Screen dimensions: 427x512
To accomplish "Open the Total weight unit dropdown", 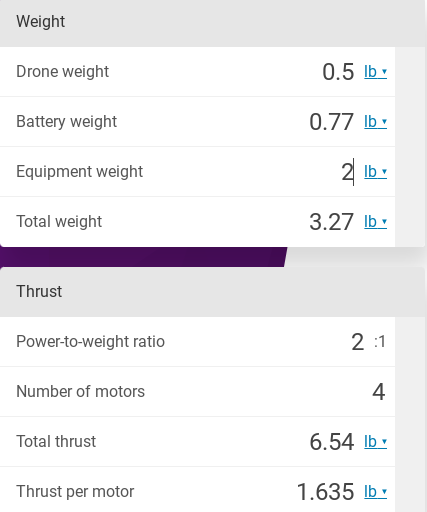I will [375, 222].
